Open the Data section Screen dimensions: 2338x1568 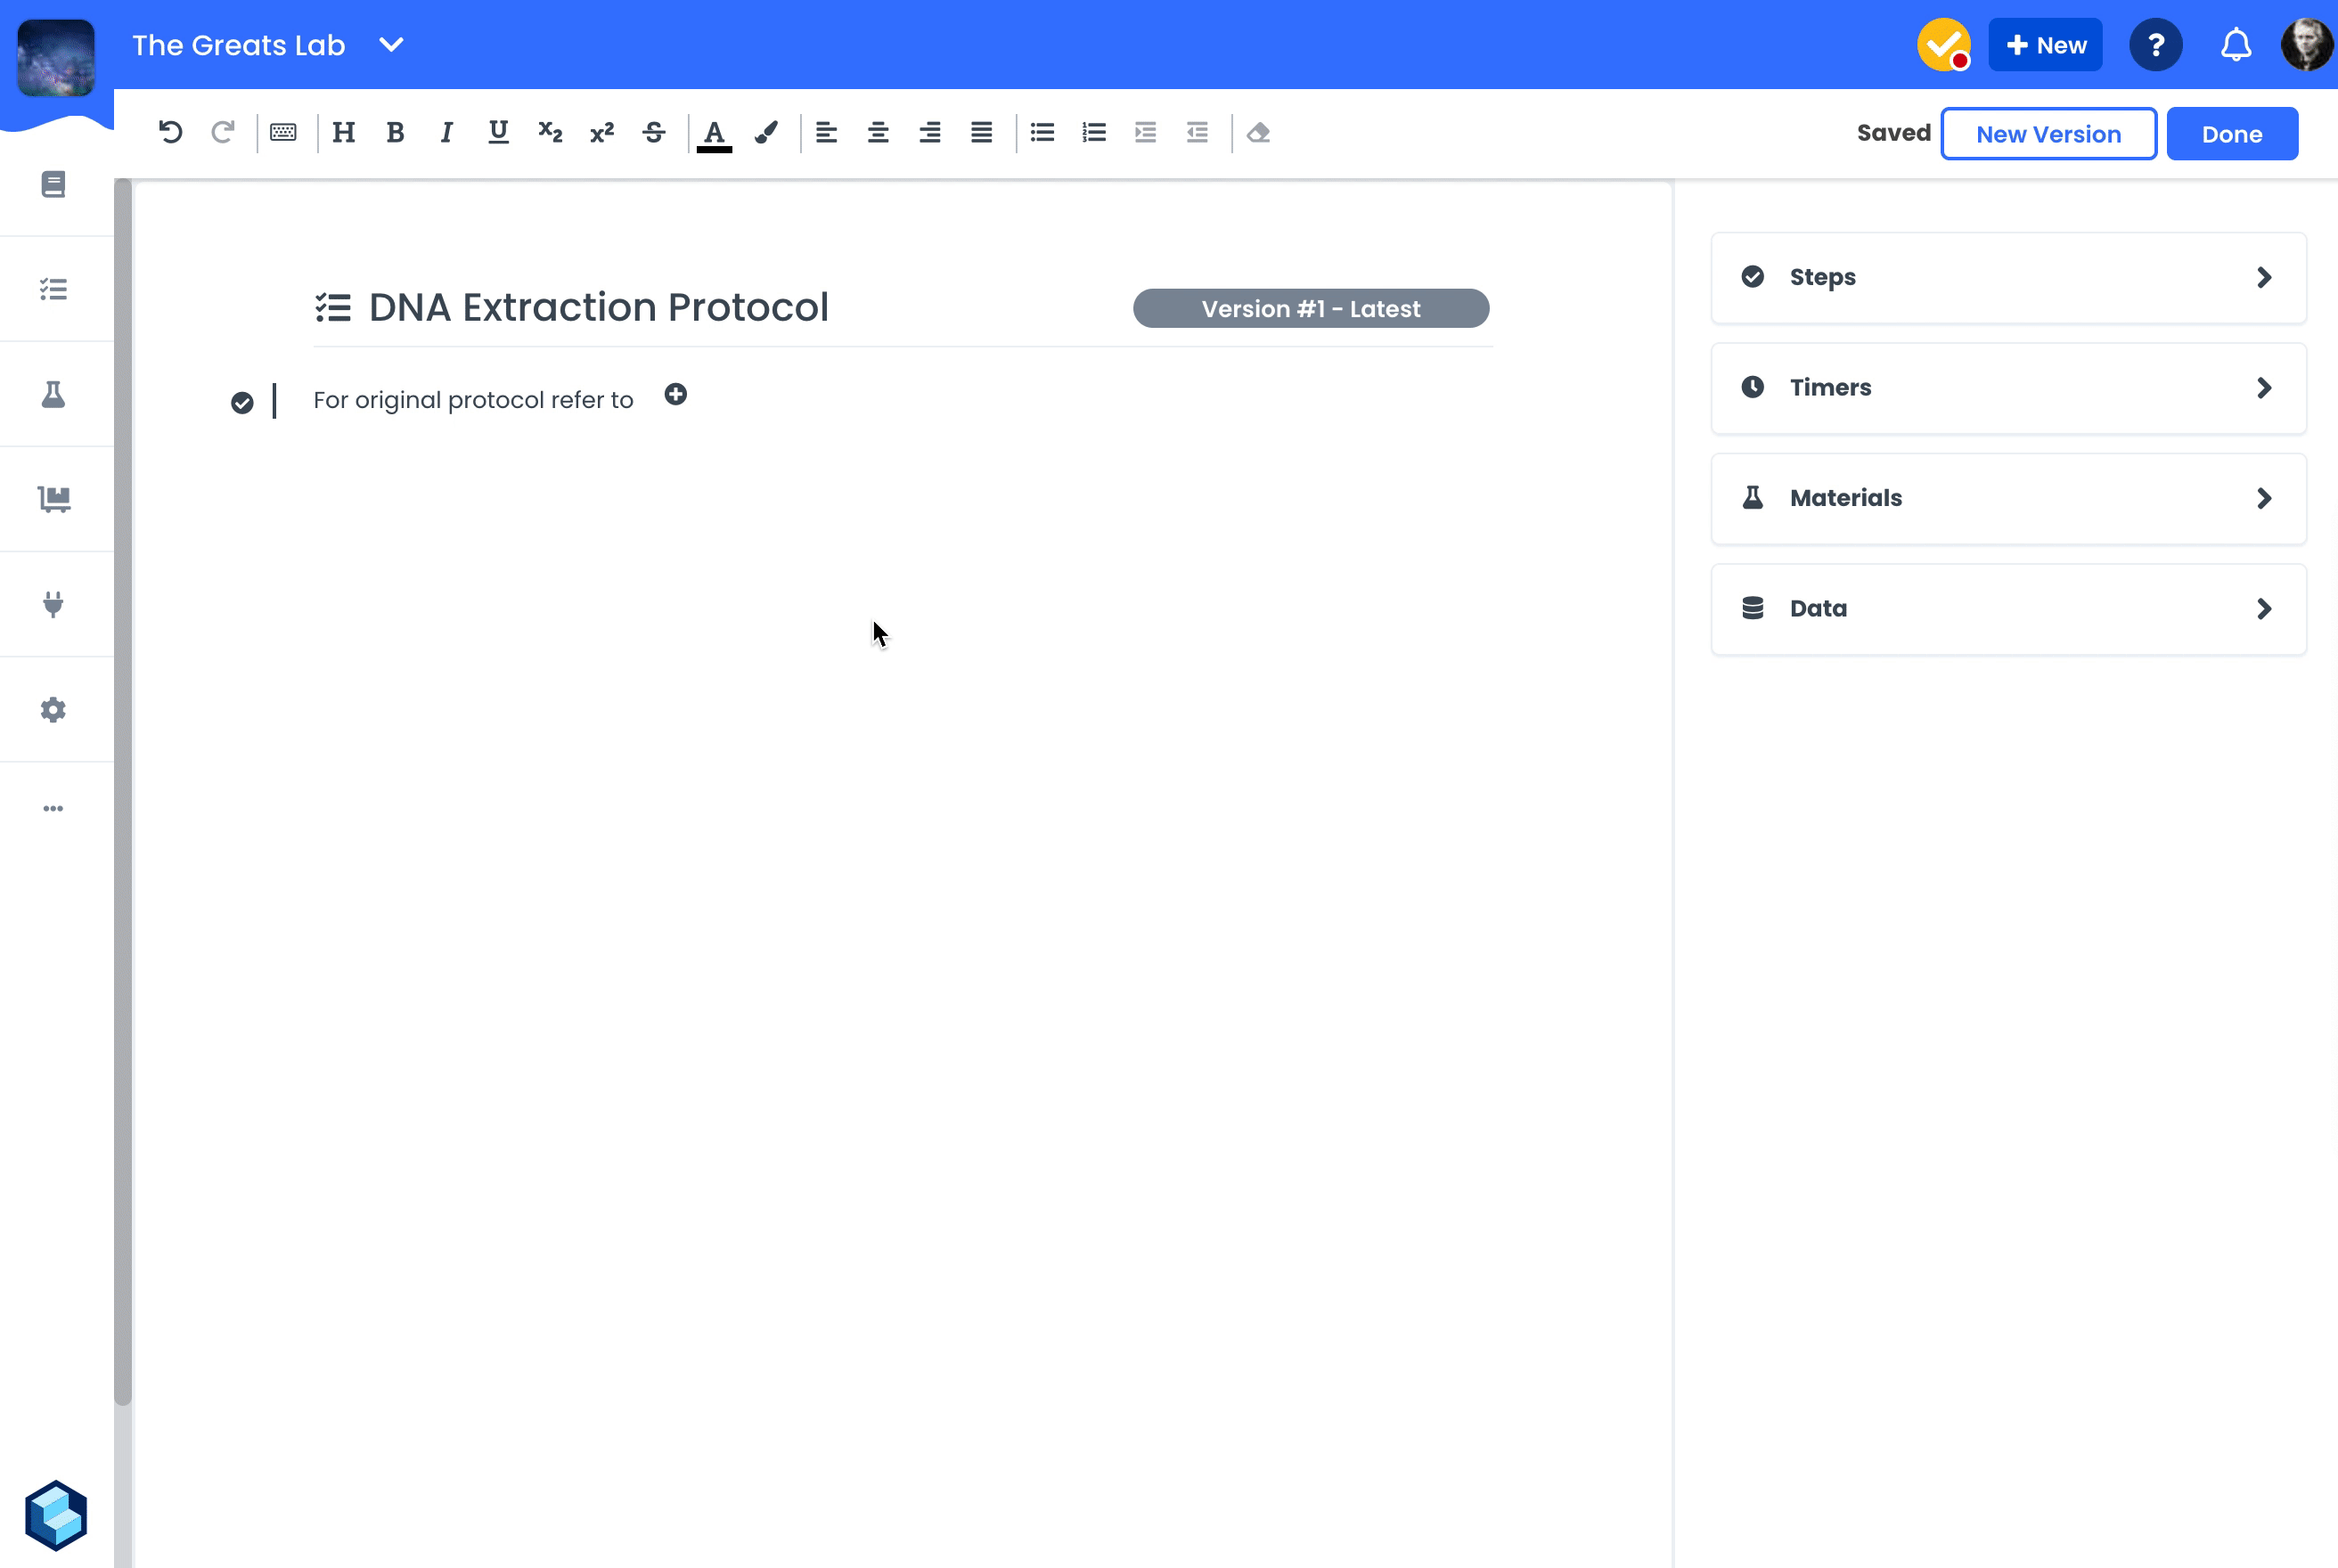2008,609
